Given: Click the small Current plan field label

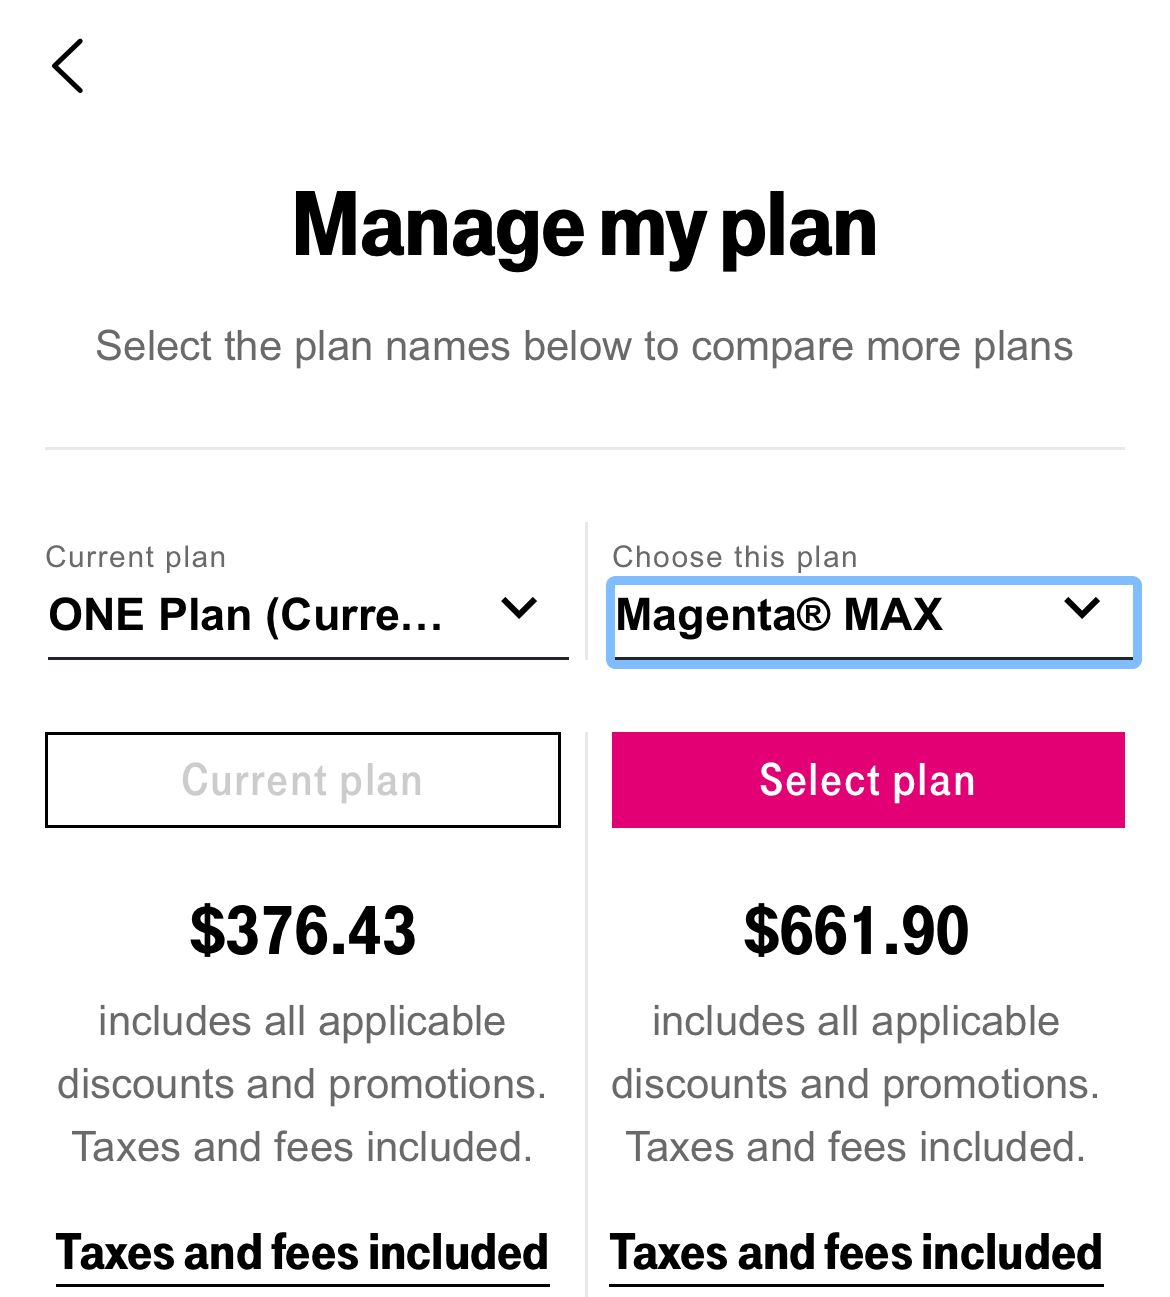Looking at the screenshot, I should point(136,557).
